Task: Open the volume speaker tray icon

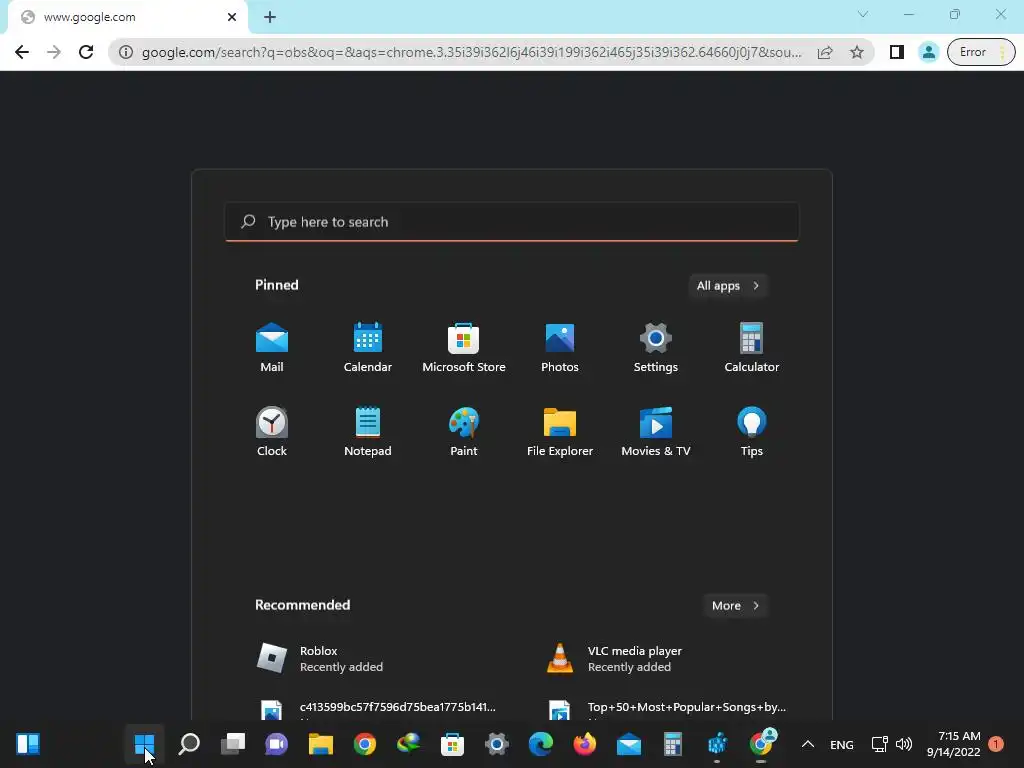Action: pyautogui.click(x=904, y=744)
